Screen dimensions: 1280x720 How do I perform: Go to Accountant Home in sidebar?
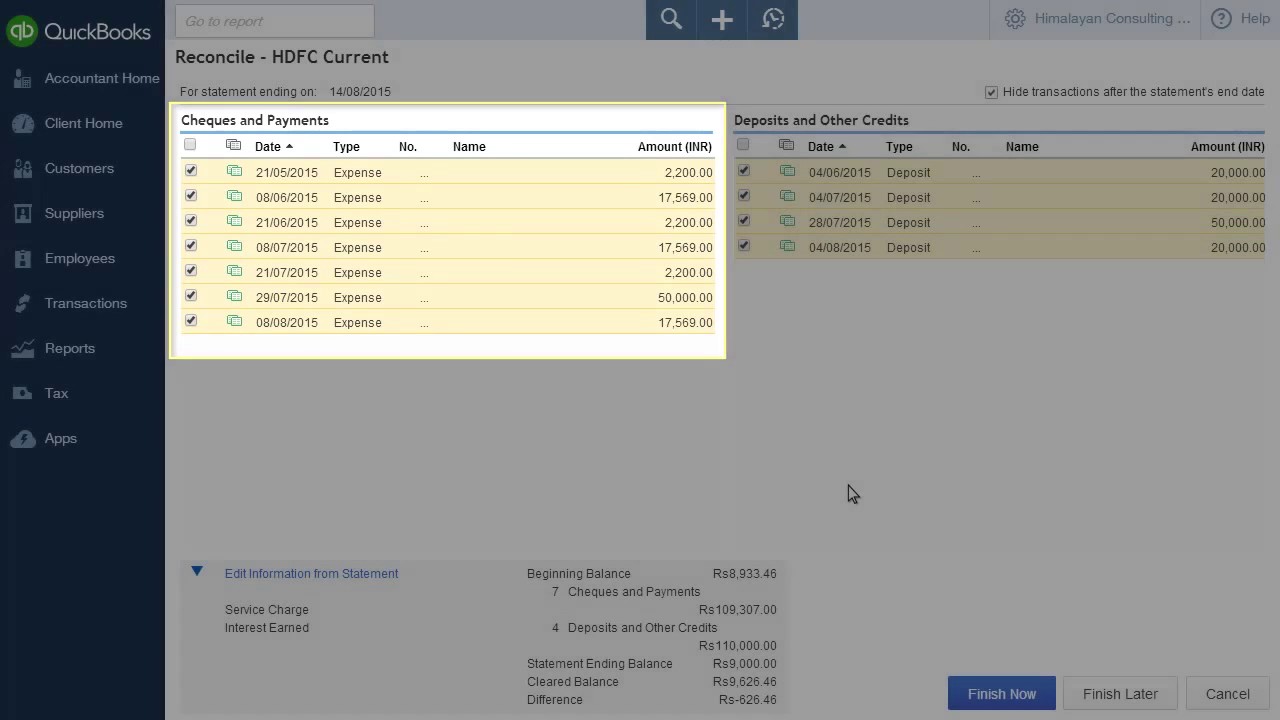pyautogui.click(x=102, y=79)
